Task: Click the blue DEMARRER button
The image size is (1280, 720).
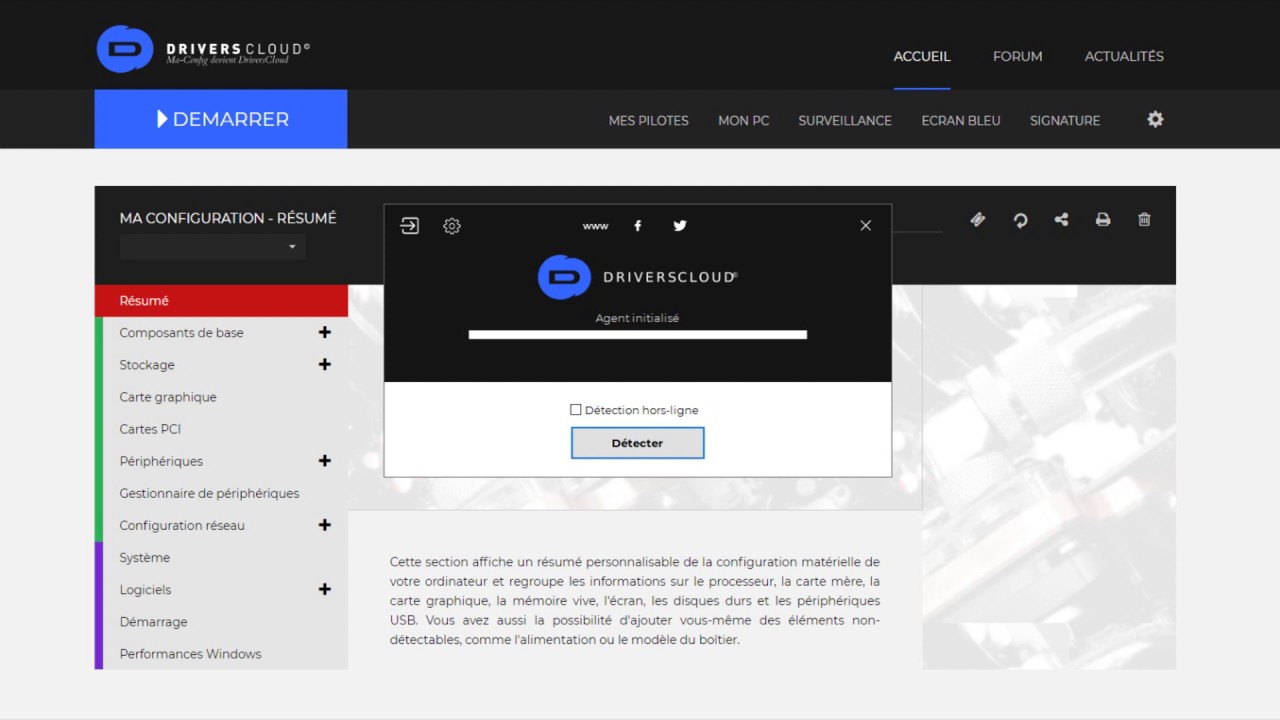Action: pyautogui.click(x=221, y=119)
